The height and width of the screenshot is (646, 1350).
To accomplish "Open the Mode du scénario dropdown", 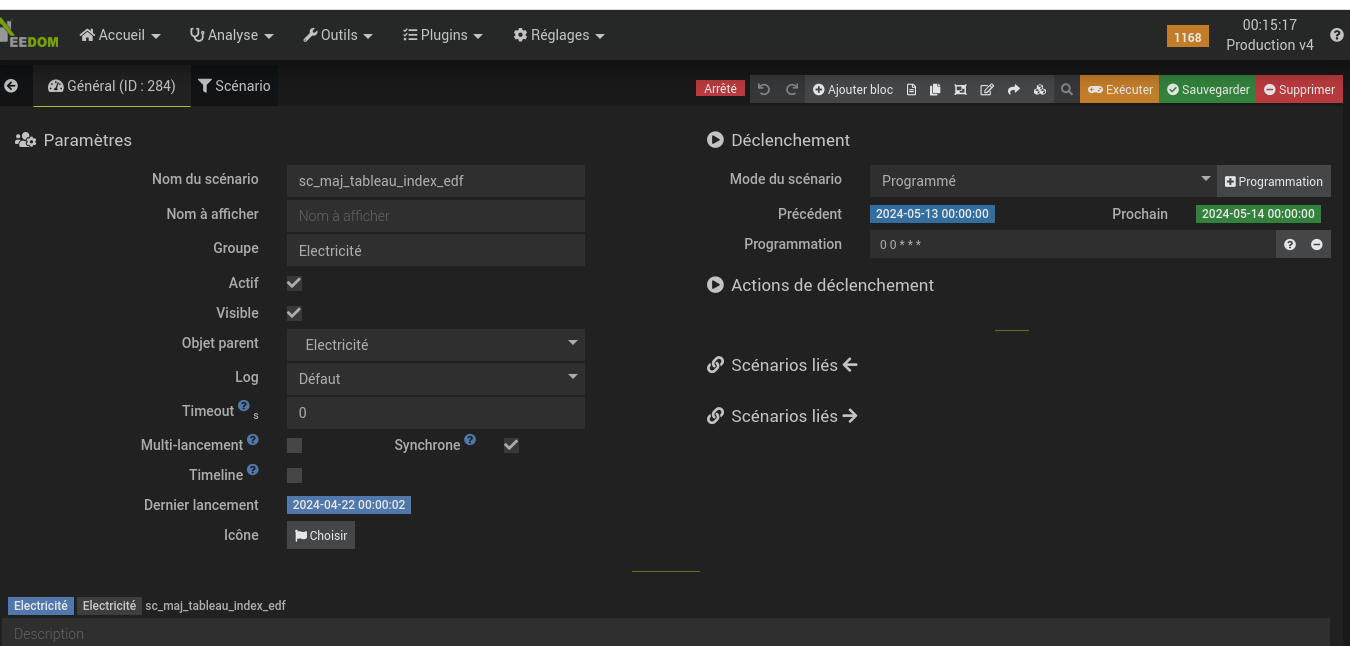I will click(x=1042, y=181).
